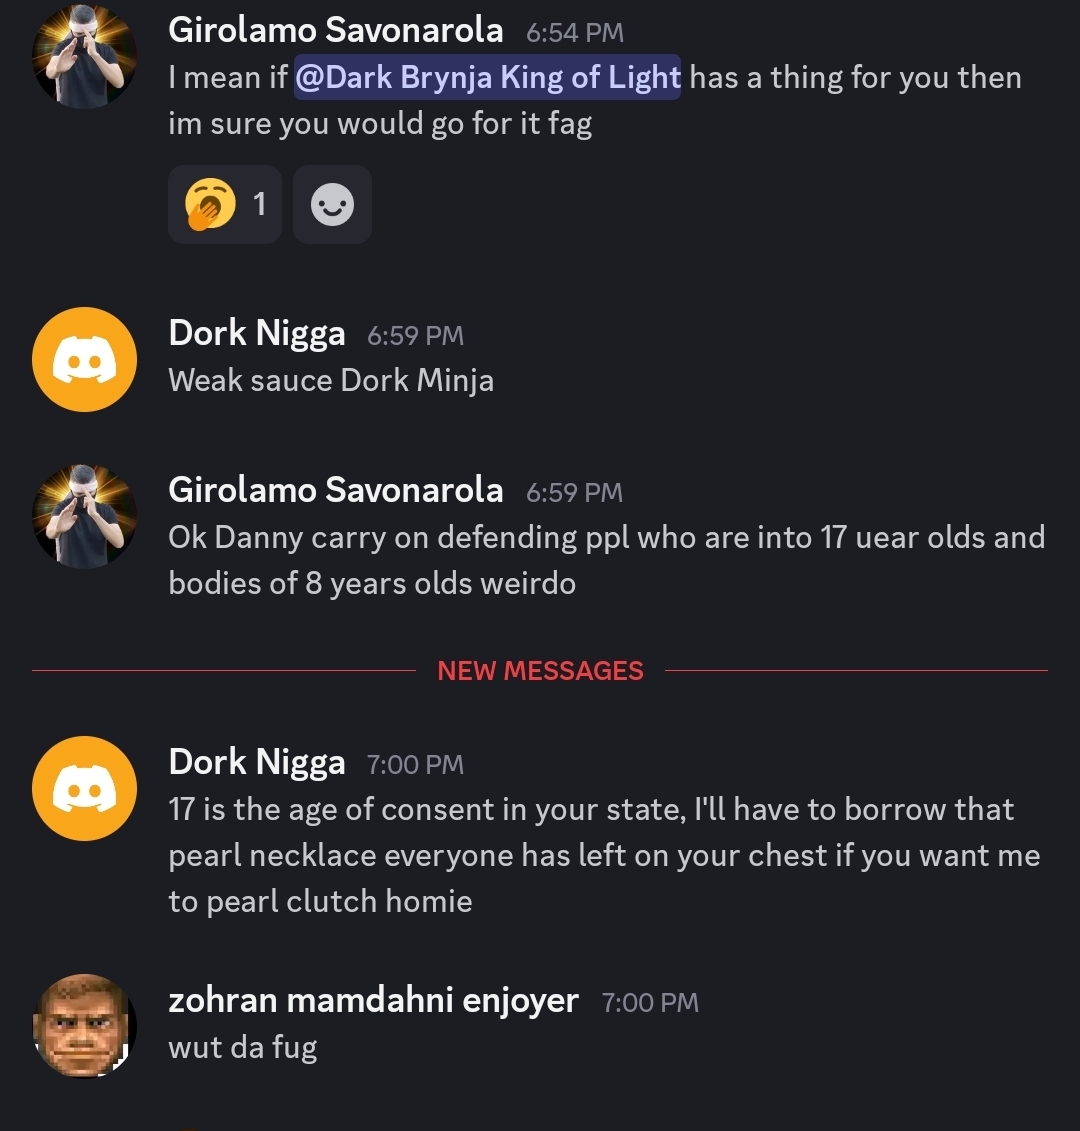Viewport: 1080px width, 1131px height.
Task: Open the pixelated Doom face avatar
Action: [x=84, y=1025]
